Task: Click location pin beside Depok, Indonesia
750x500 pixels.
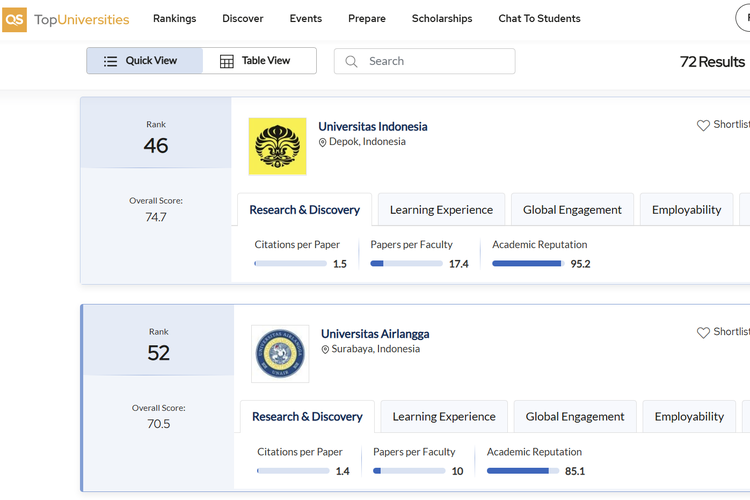Action: 323,143
